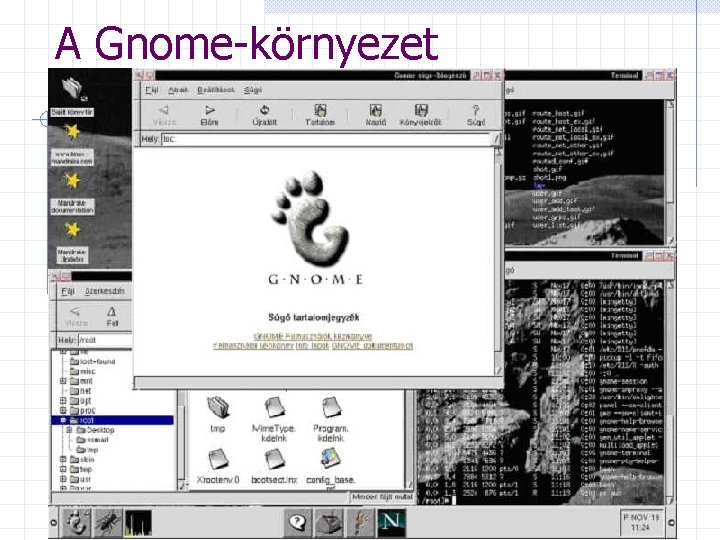Expand the usr folder in tree
This screenshot has width=720, height=540.
pyautogui.click(x=63, y=479)
